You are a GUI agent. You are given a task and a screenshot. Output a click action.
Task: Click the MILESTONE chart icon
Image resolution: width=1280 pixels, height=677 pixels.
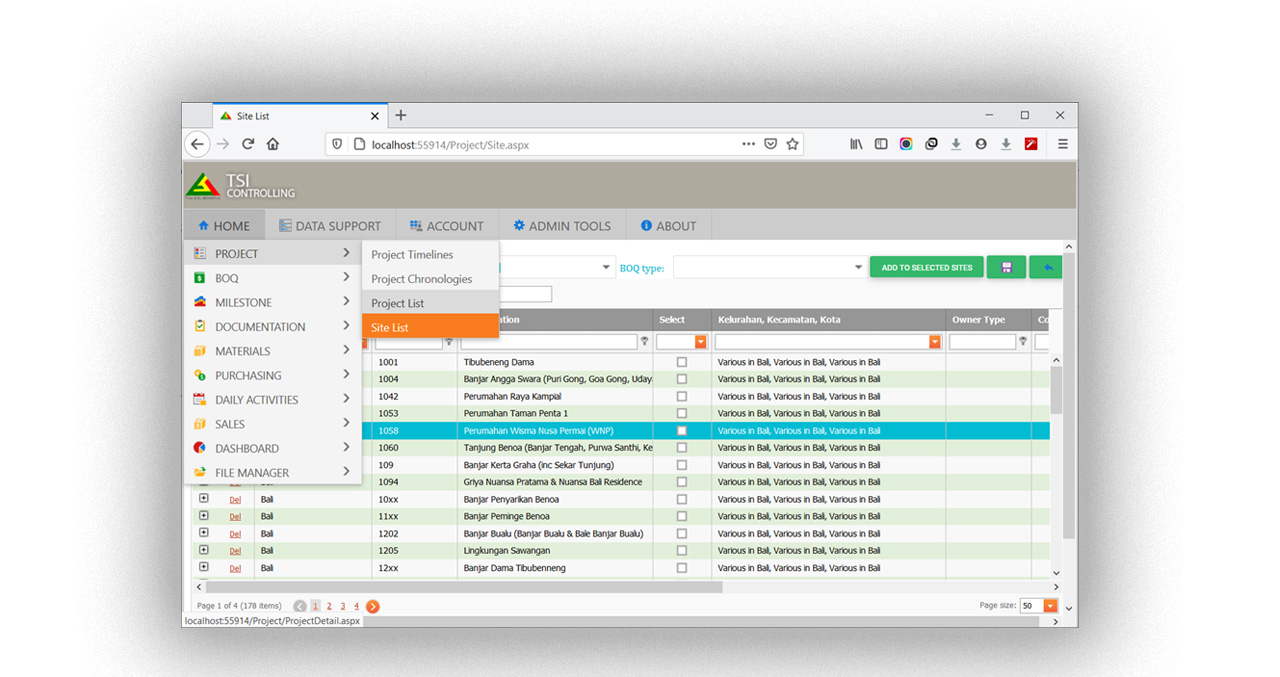(200, 302)
